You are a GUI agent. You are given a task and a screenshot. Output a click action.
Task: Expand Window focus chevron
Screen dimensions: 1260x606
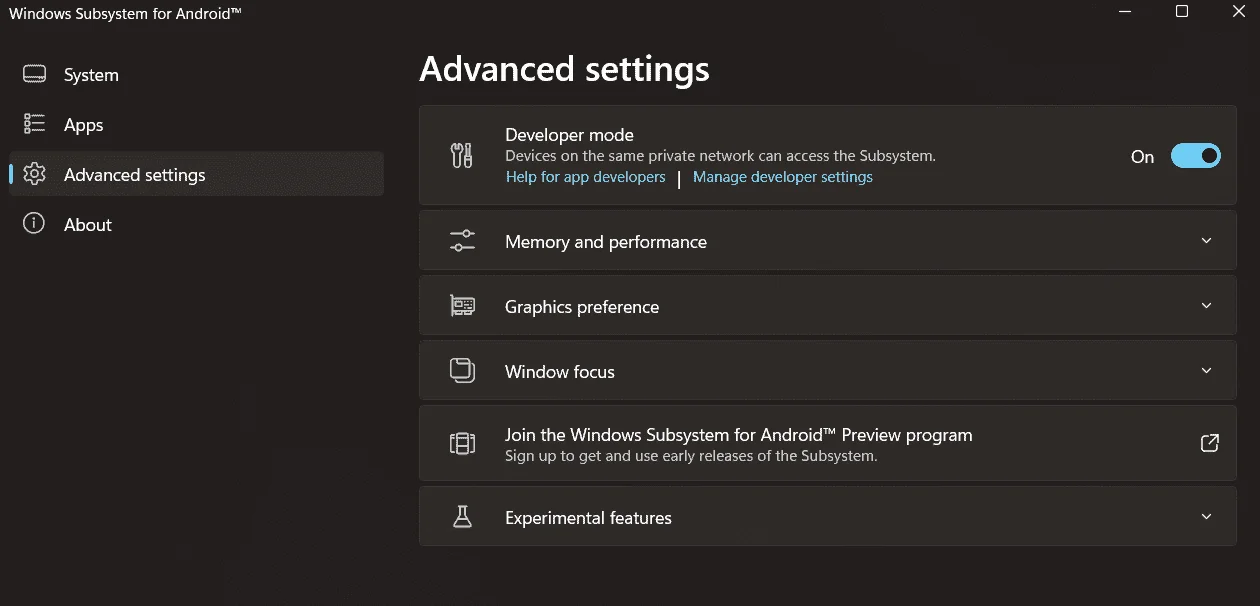(1206, 371)
